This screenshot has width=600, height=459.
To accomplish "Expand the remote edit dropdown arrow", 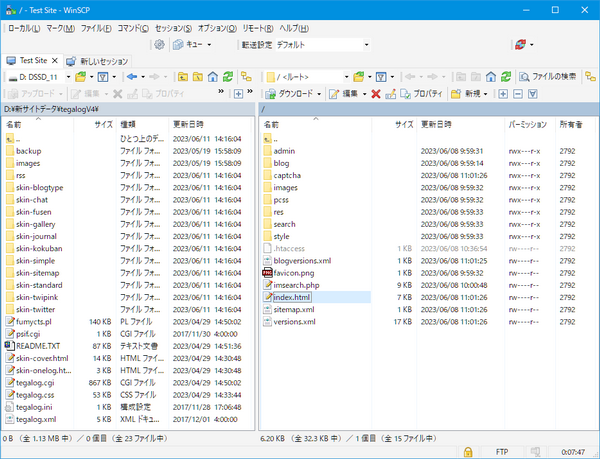I will coord(365,94).
